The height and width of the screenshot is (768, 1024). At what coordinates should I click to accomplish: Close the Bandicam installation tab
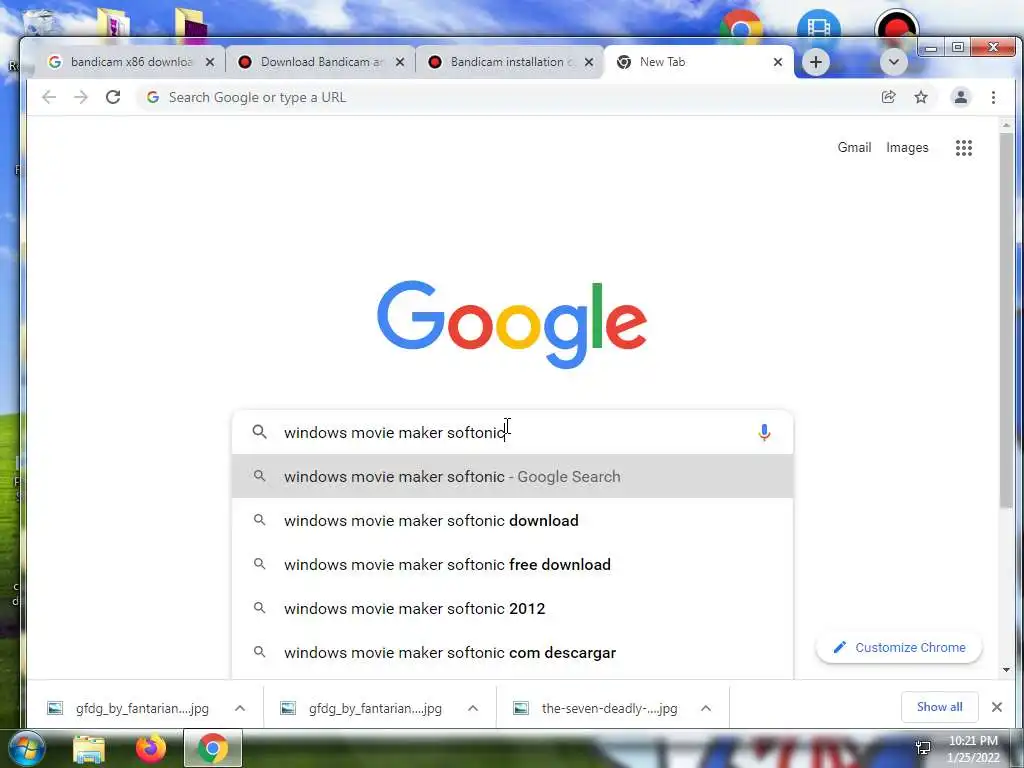tap(589, 62)
